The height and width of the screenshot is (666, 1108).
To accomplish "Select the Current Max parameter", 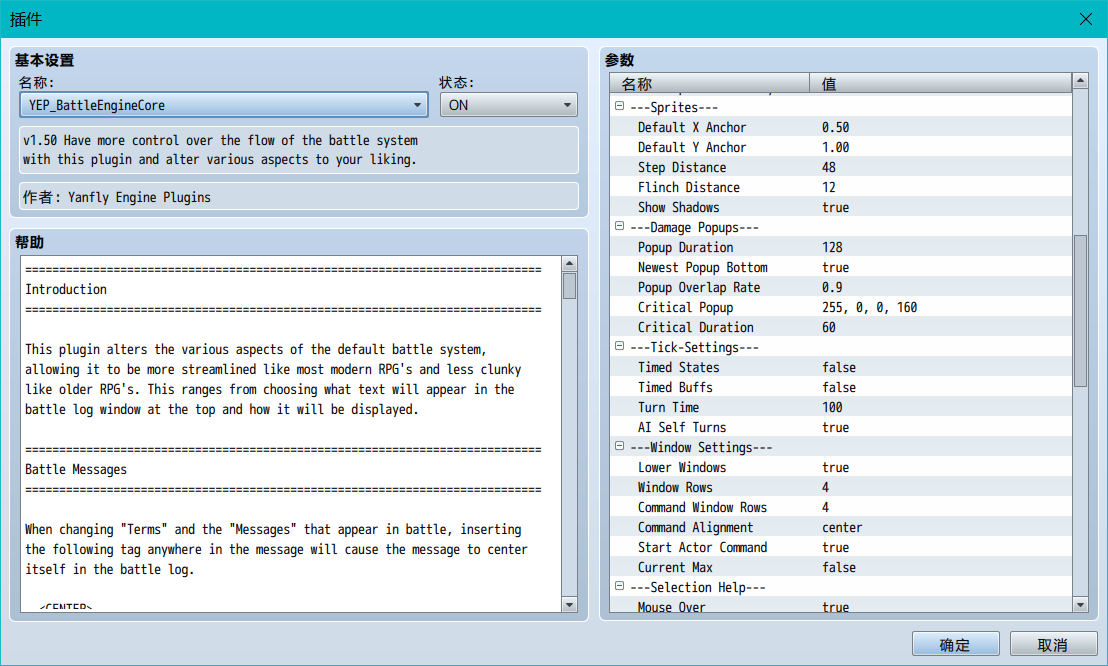I will (x=841, y=567).
